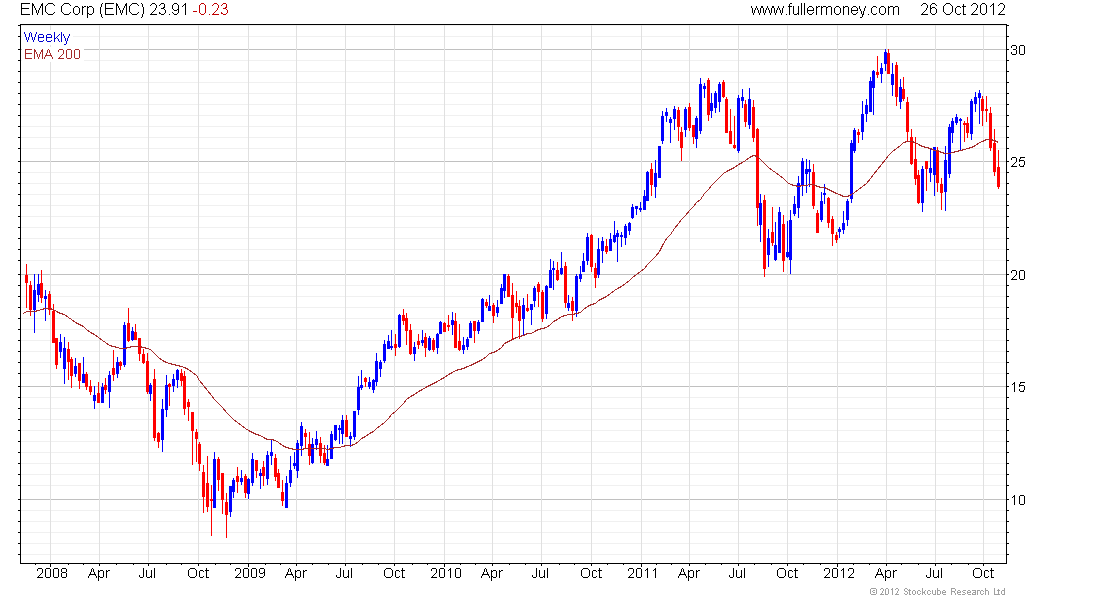Click the 15 price axis label
The width and height of the screenshot is (1100, 600).
tap(1017, 387)
